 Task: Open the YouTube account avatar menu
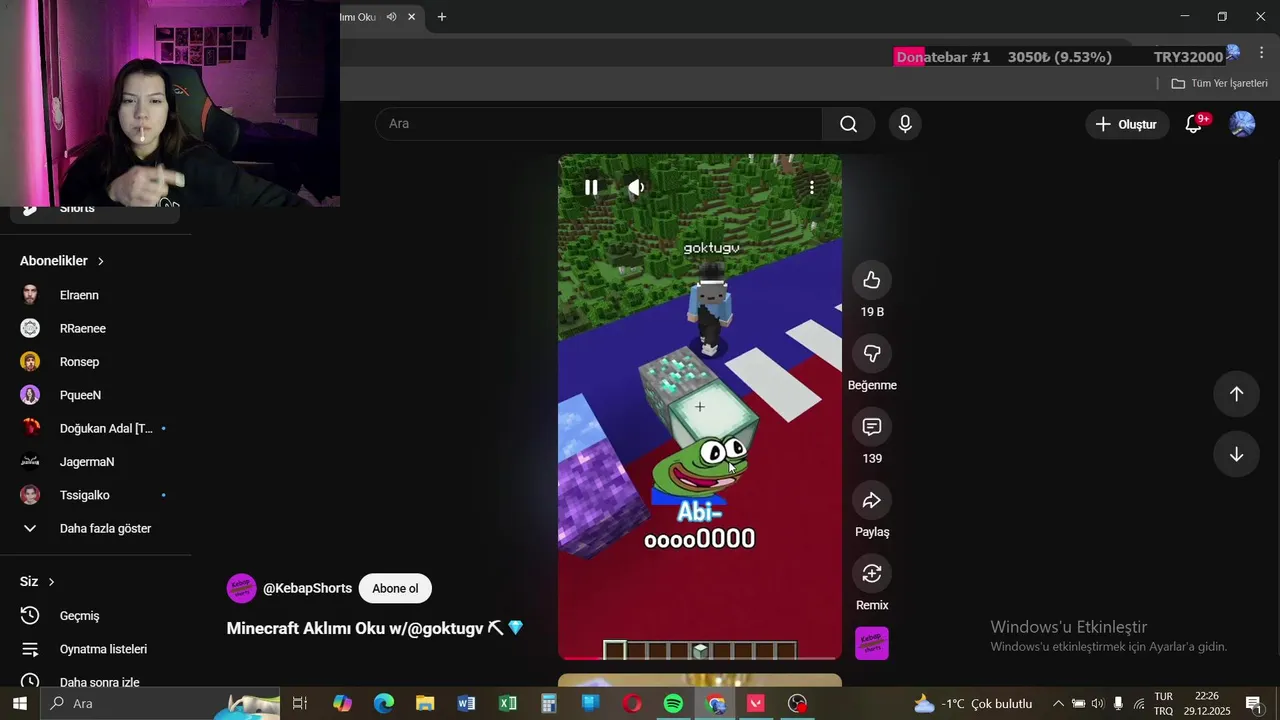[x=1242, y=124]
